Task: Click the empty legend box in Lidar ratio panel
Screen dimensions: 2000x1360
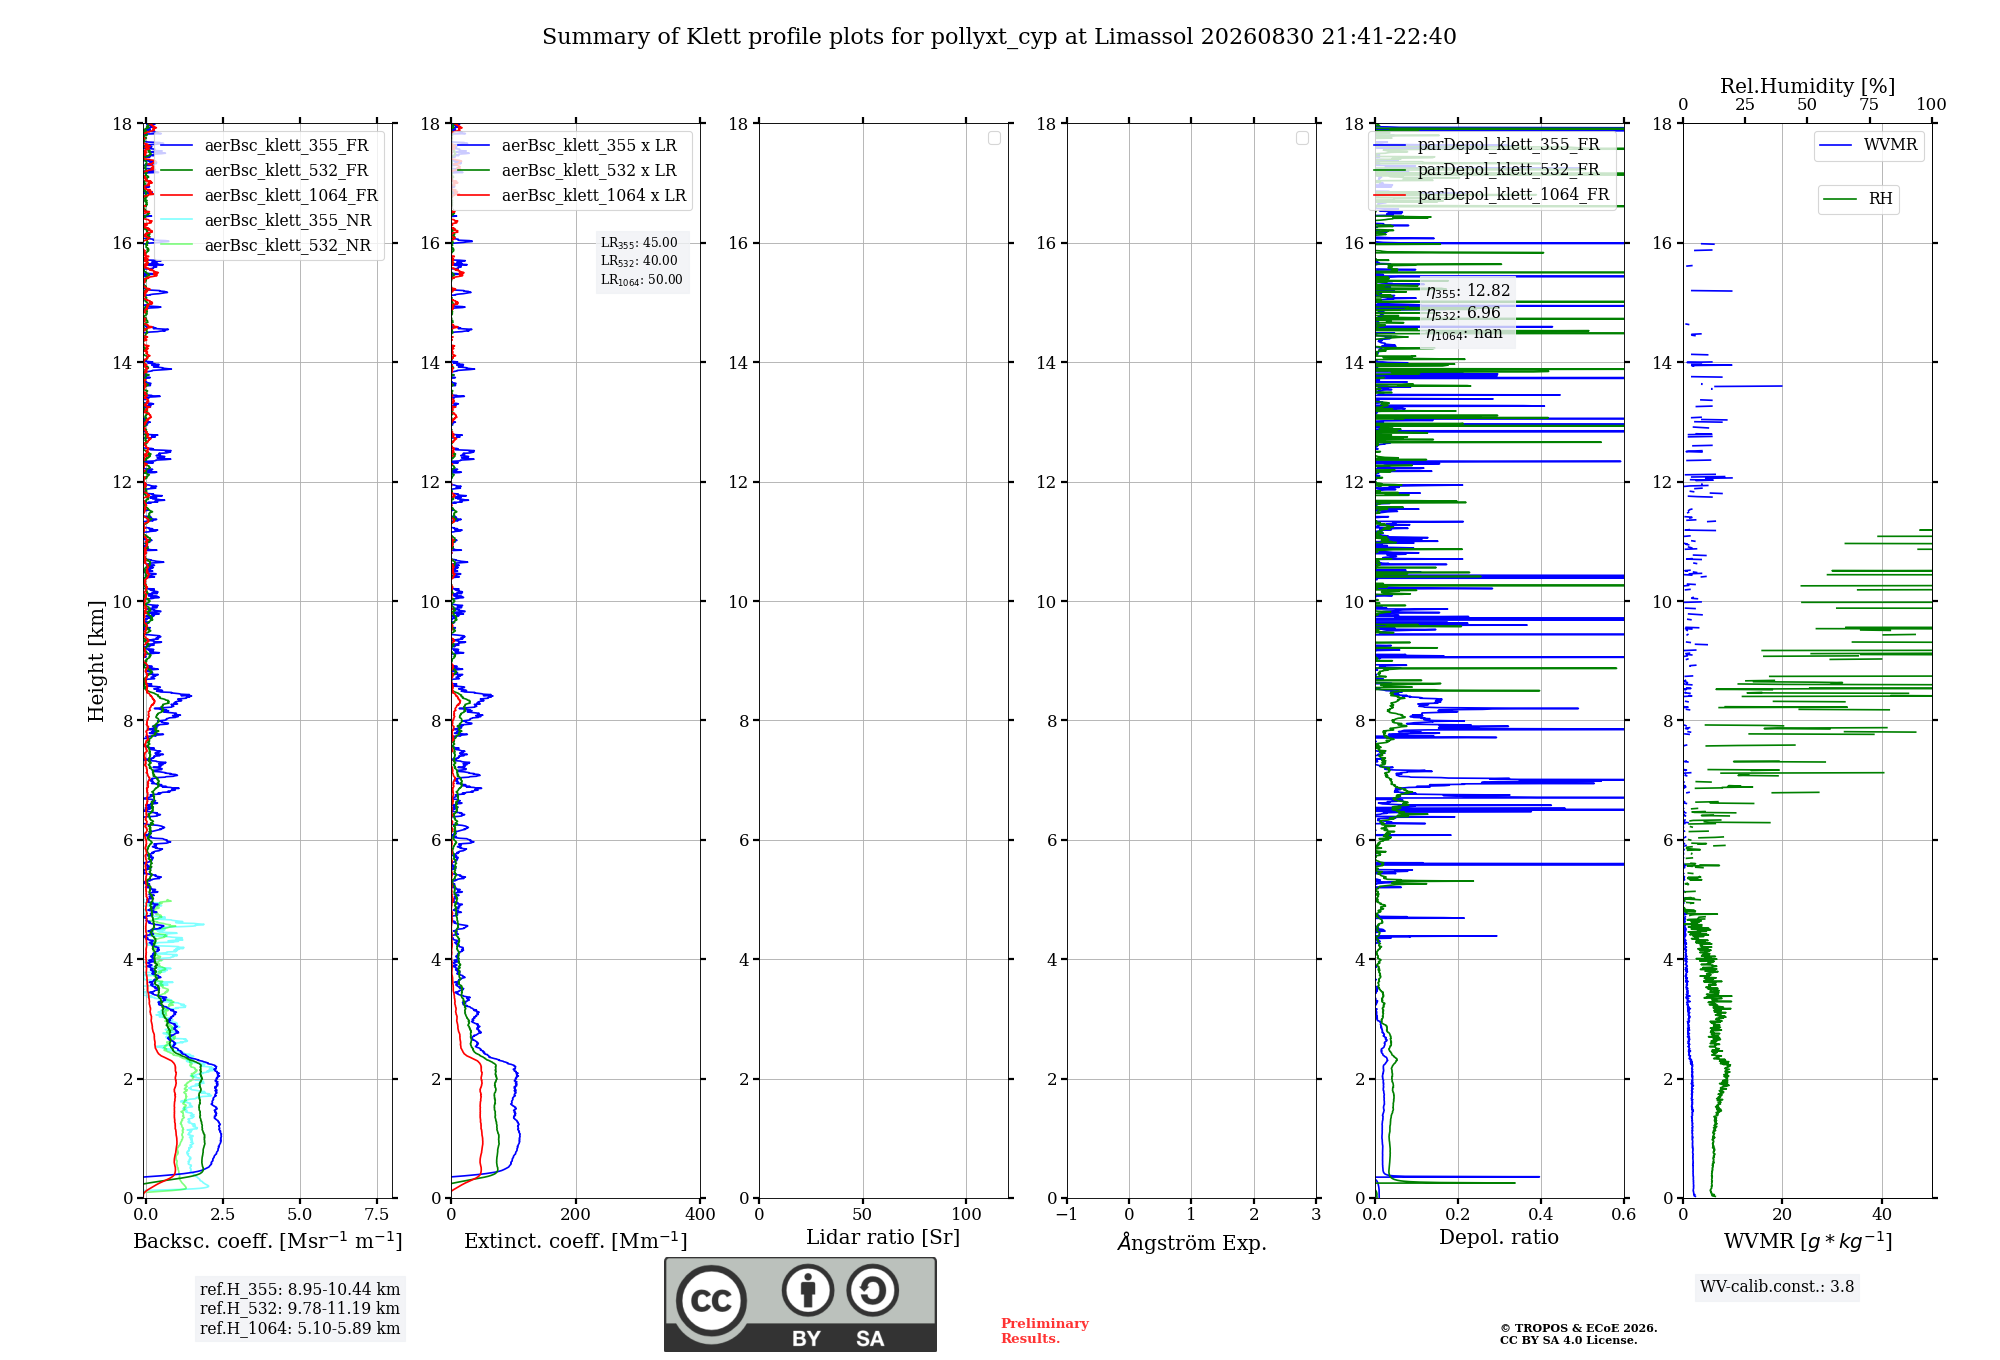Action: pyautogui.click(x=994, y=138)
